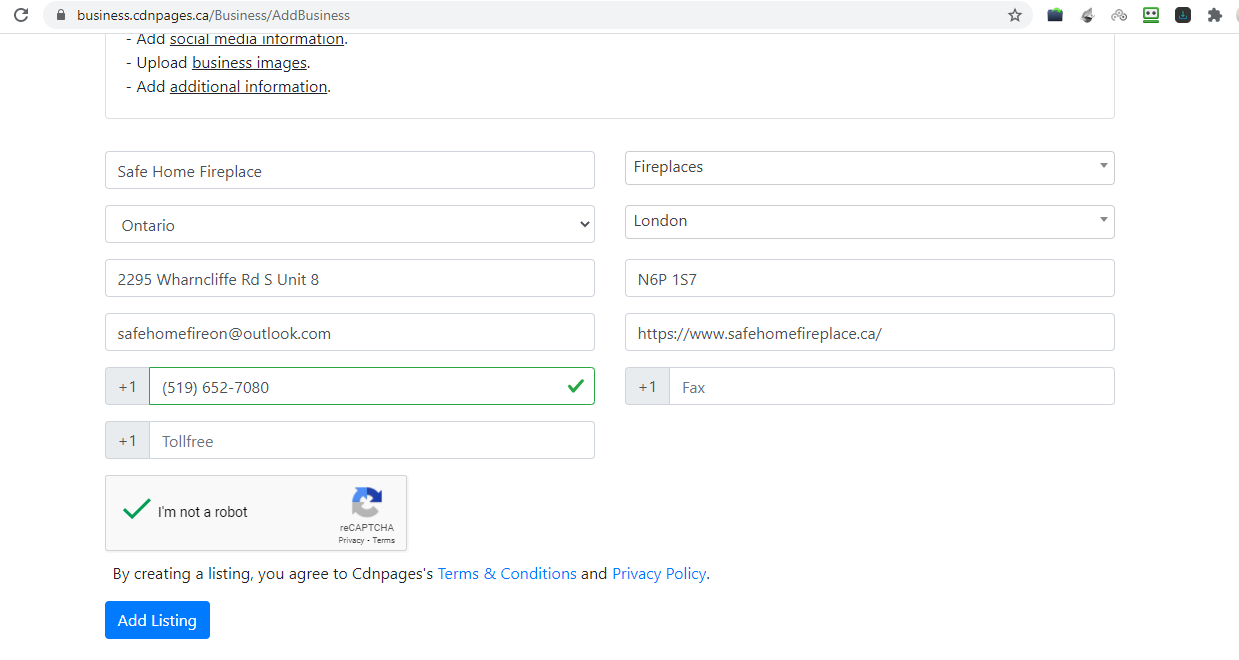The height and width of the screenshot is (660, 1239).
Task: Click the Add Listing button
Action: point(157,620)
